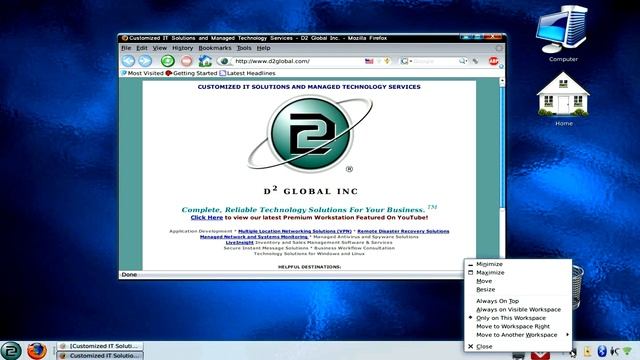
Task: Reload the page with the green refresh icon
Action: tap(167, 61)
